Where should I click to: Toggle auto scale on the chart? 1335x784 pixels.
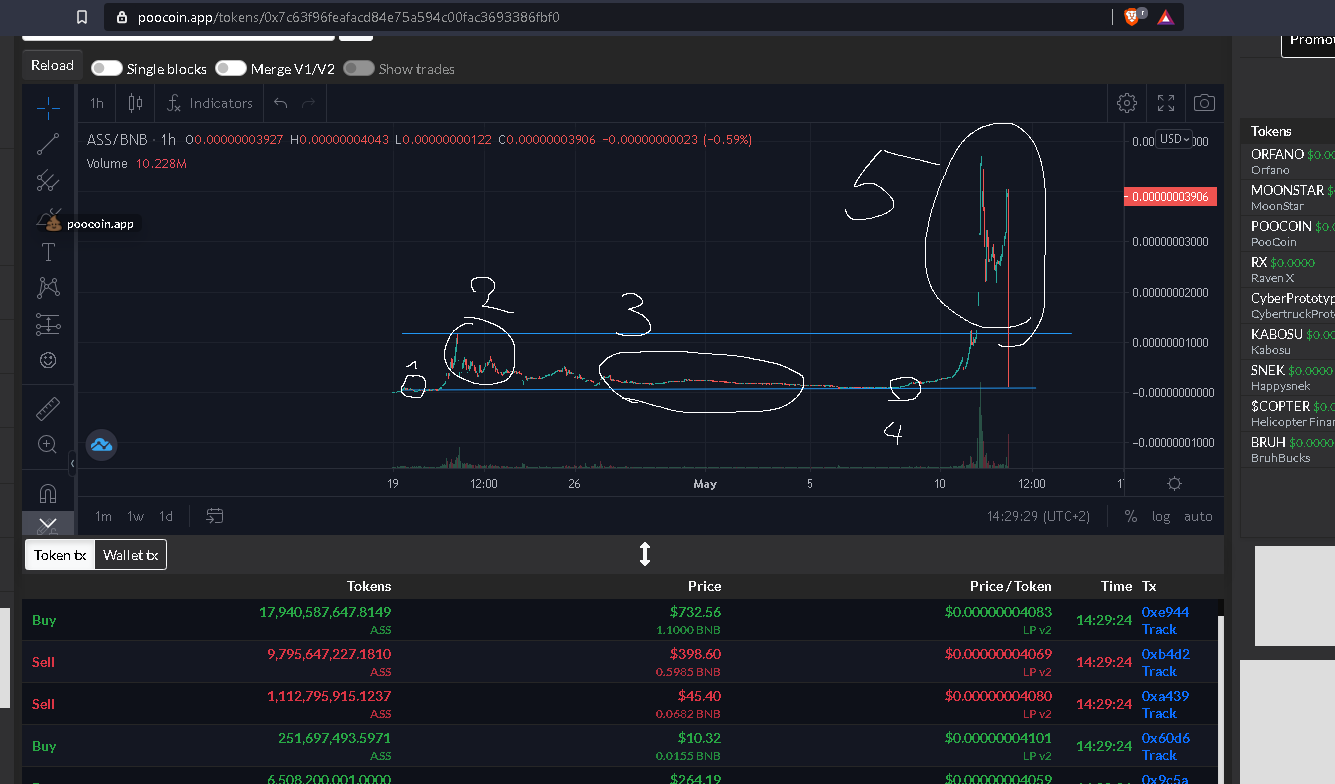tap(1198, 516)
